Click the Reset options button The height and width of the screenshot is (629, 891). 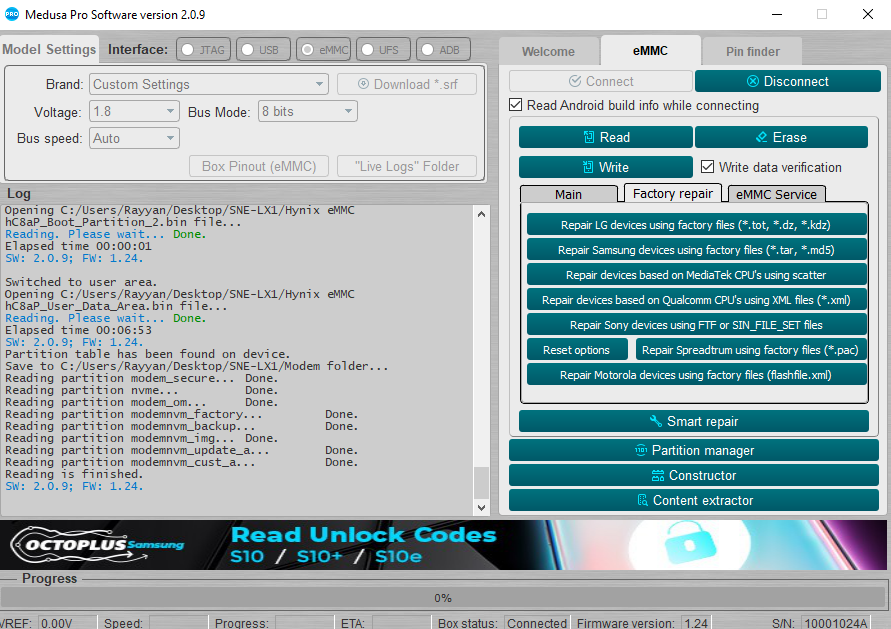click(577, 350)
